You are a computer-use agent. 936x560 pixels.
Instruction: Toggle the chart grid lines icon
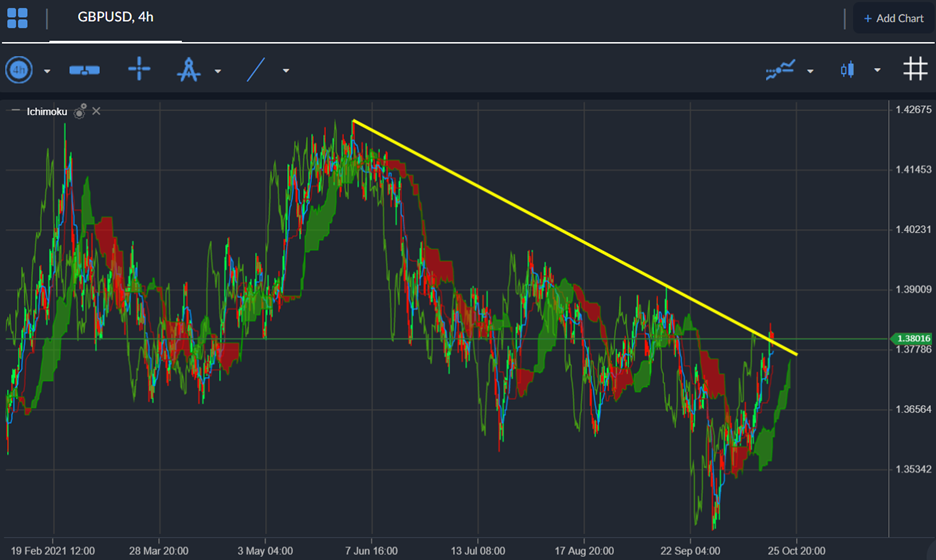(915, 69)
